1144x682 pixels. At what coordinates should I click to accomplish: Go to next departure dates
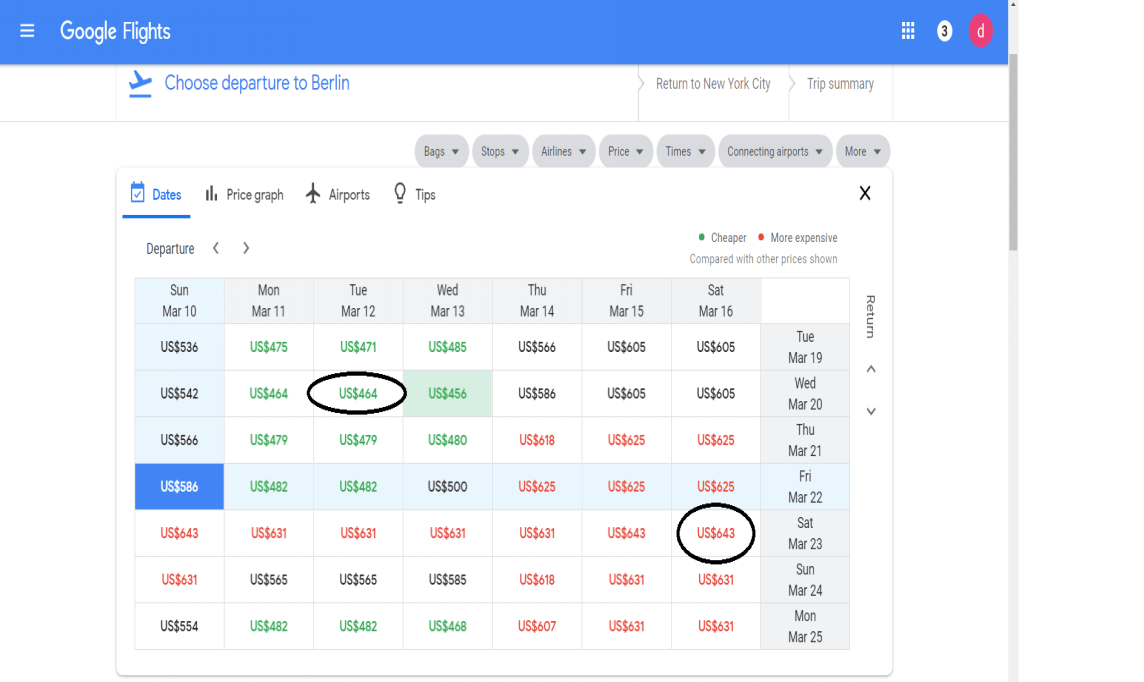pos(246,248)
